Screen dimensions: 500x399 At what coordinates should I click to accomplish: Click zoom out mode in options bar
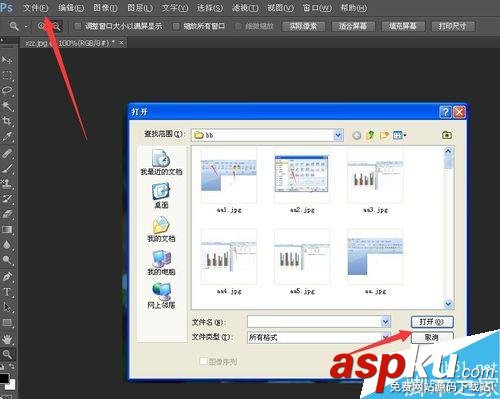coord(56,26)
